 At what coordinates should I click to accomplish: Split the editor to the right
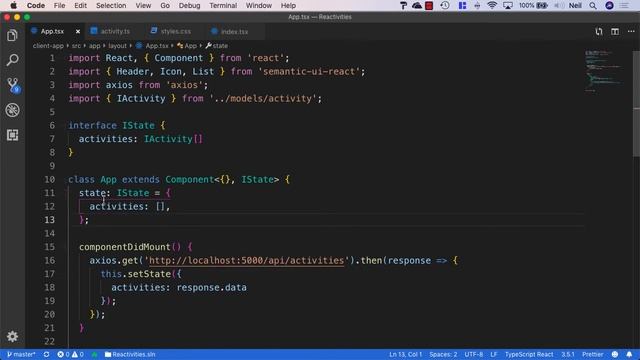(x=615, y=31)
